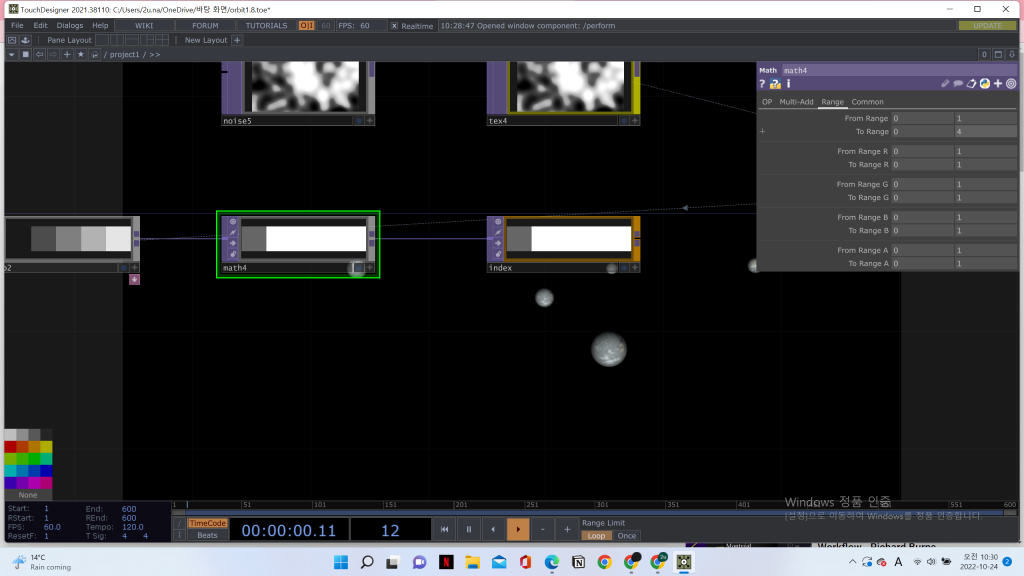Play timeline in reverse
The height and width of the screenshot is (576, 1024).
point(493,529)
